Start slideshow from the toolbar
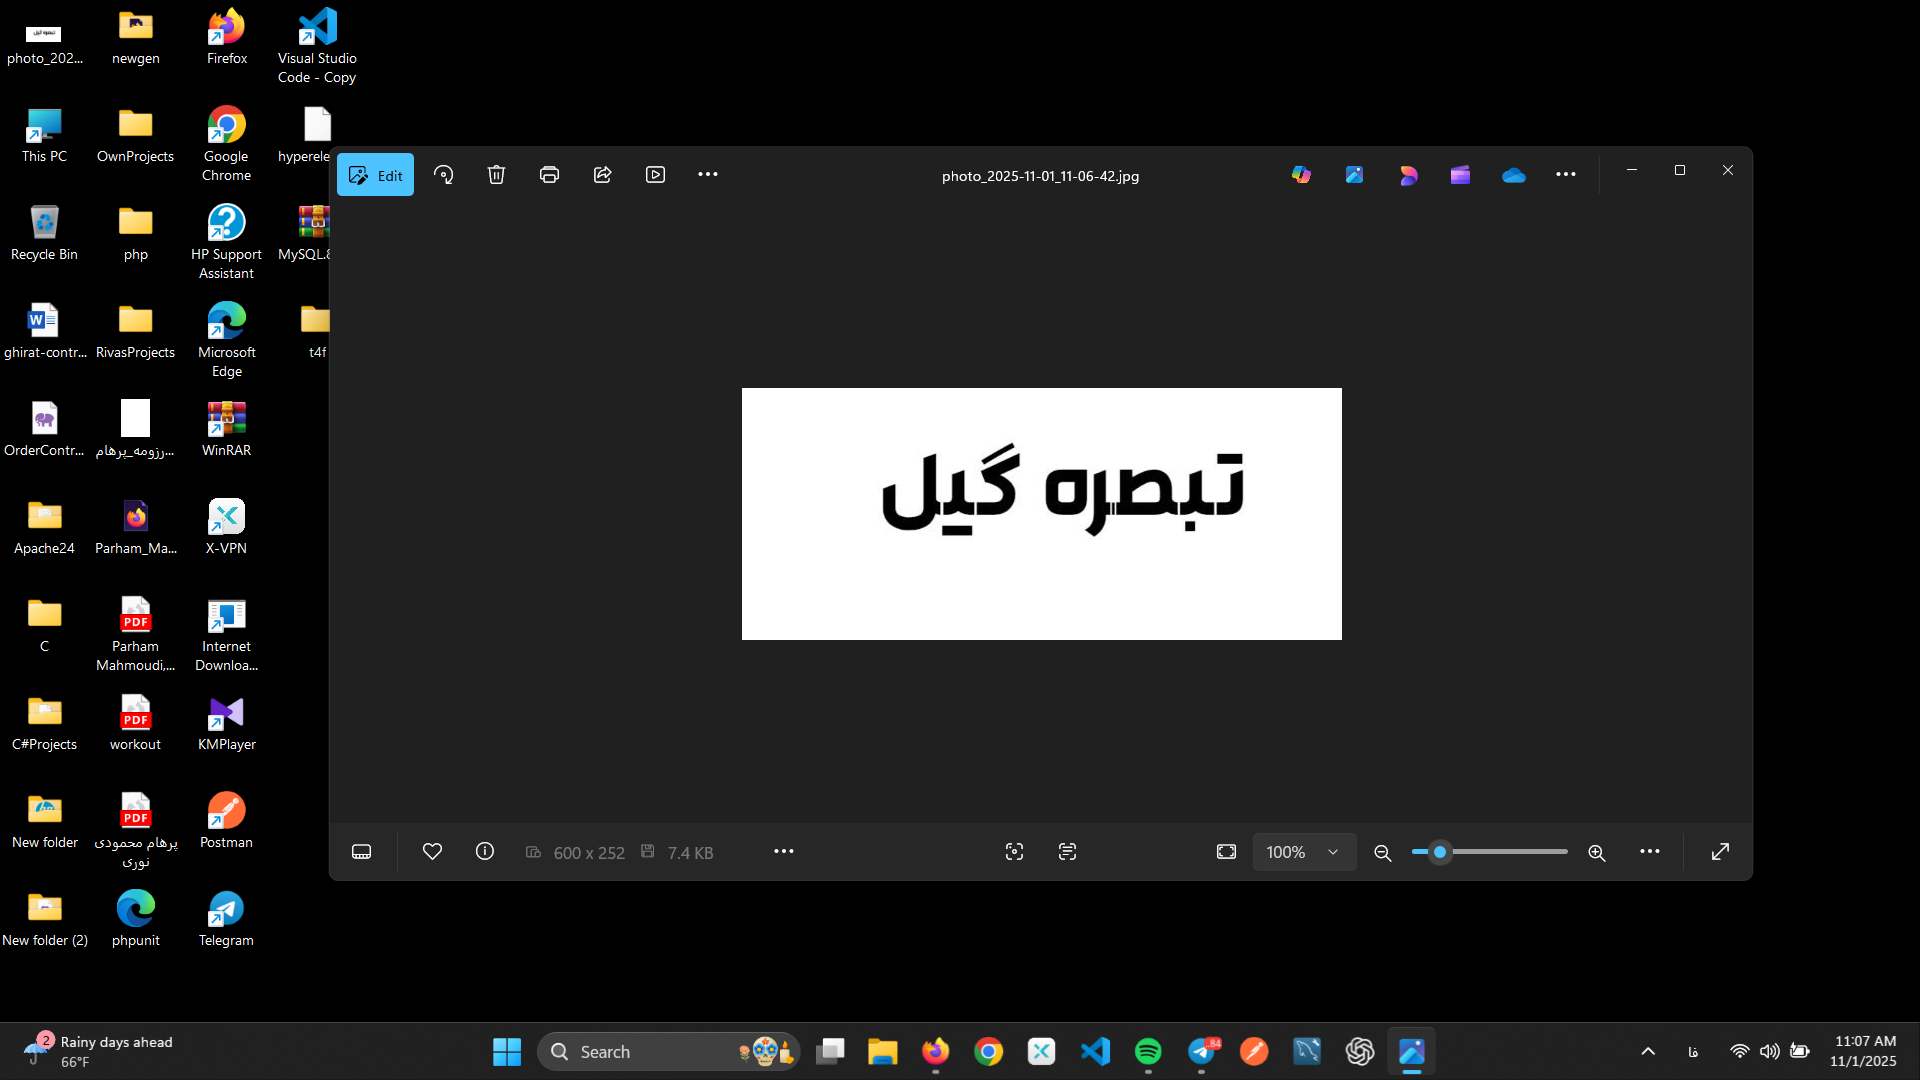The width and height of the screenshot is (1920, 1080). [x=655, y=175]
